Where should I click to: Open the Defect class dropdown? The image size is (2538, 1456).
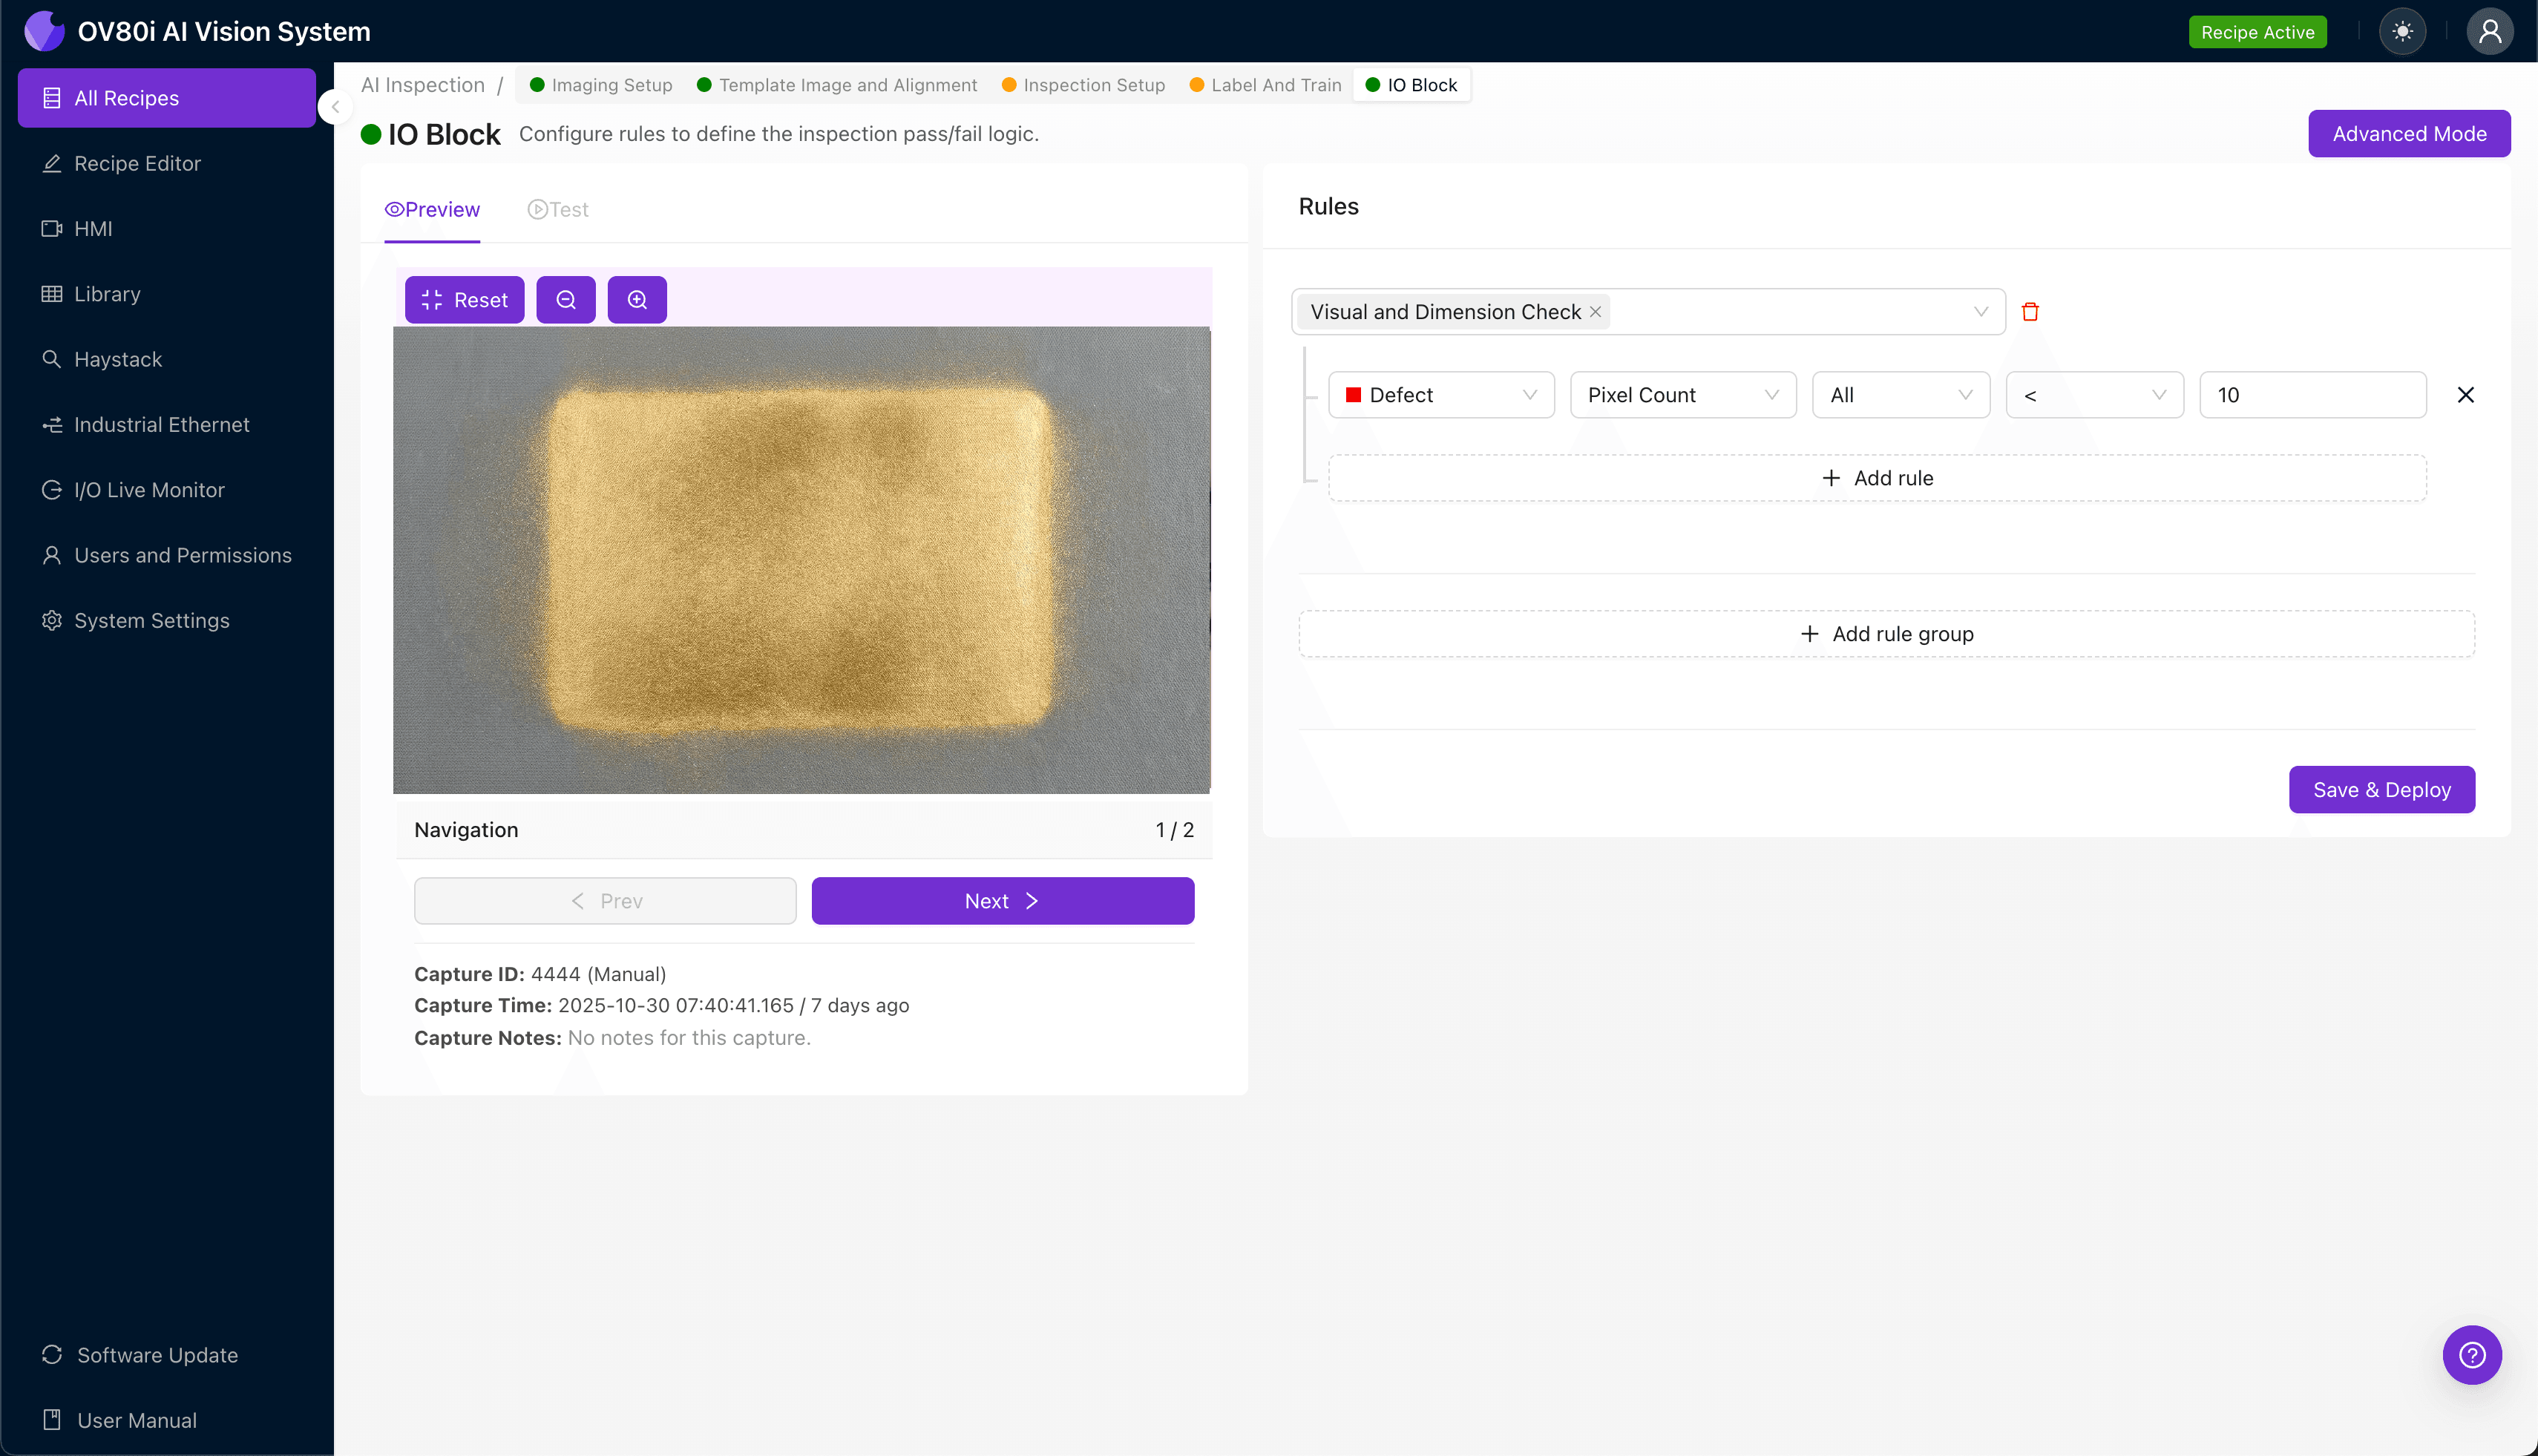(x=1440, y=394)
